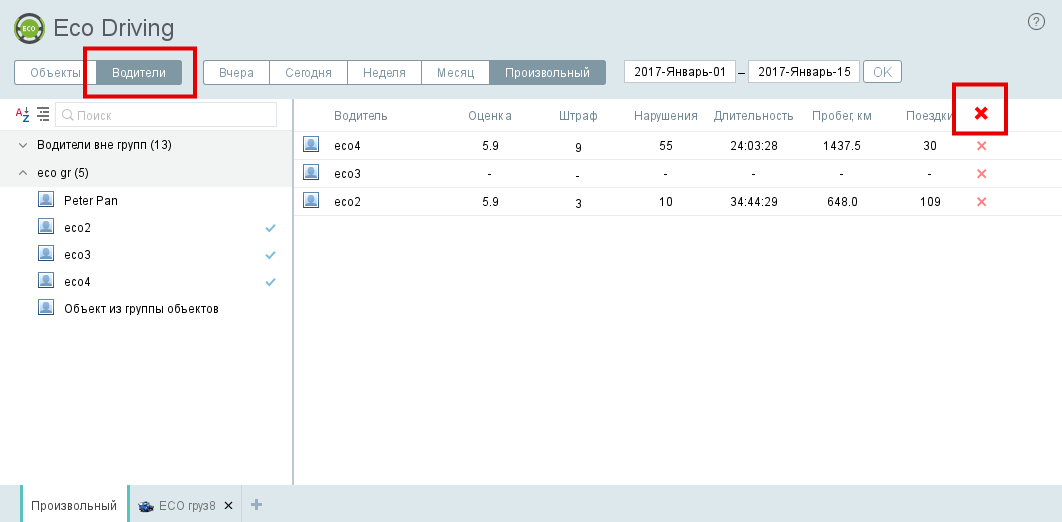This screenshot has height=522, width=1062.
Task: Select the Неделя period tab
Action: [x=384, y=73]
